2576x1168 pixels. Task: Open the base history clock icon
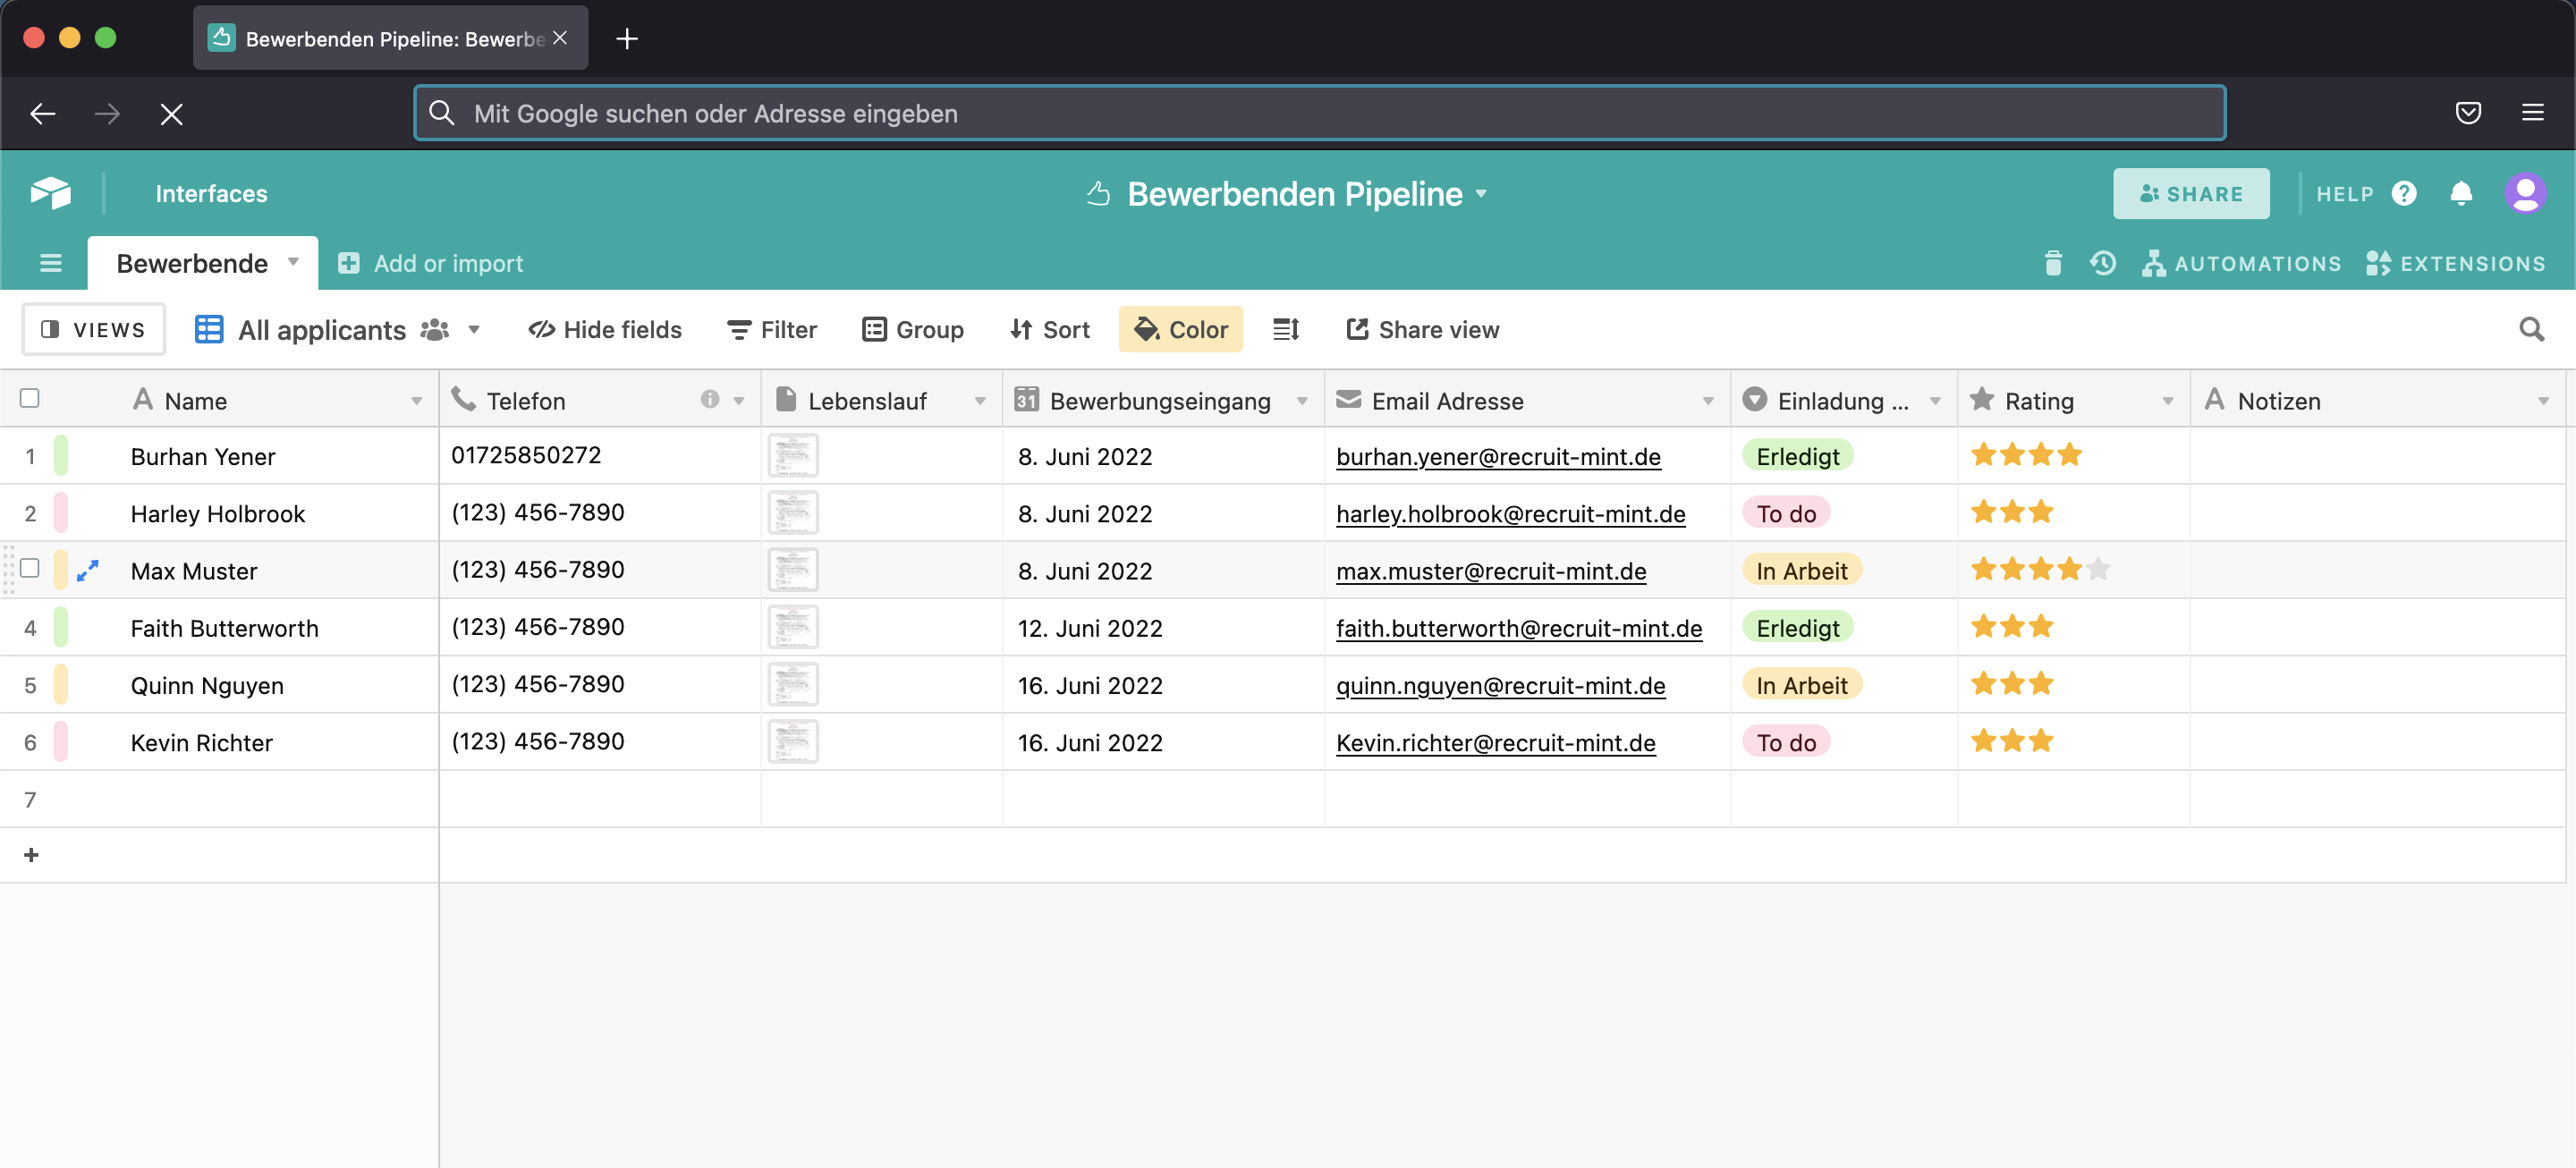click(x=2103, y=263)
